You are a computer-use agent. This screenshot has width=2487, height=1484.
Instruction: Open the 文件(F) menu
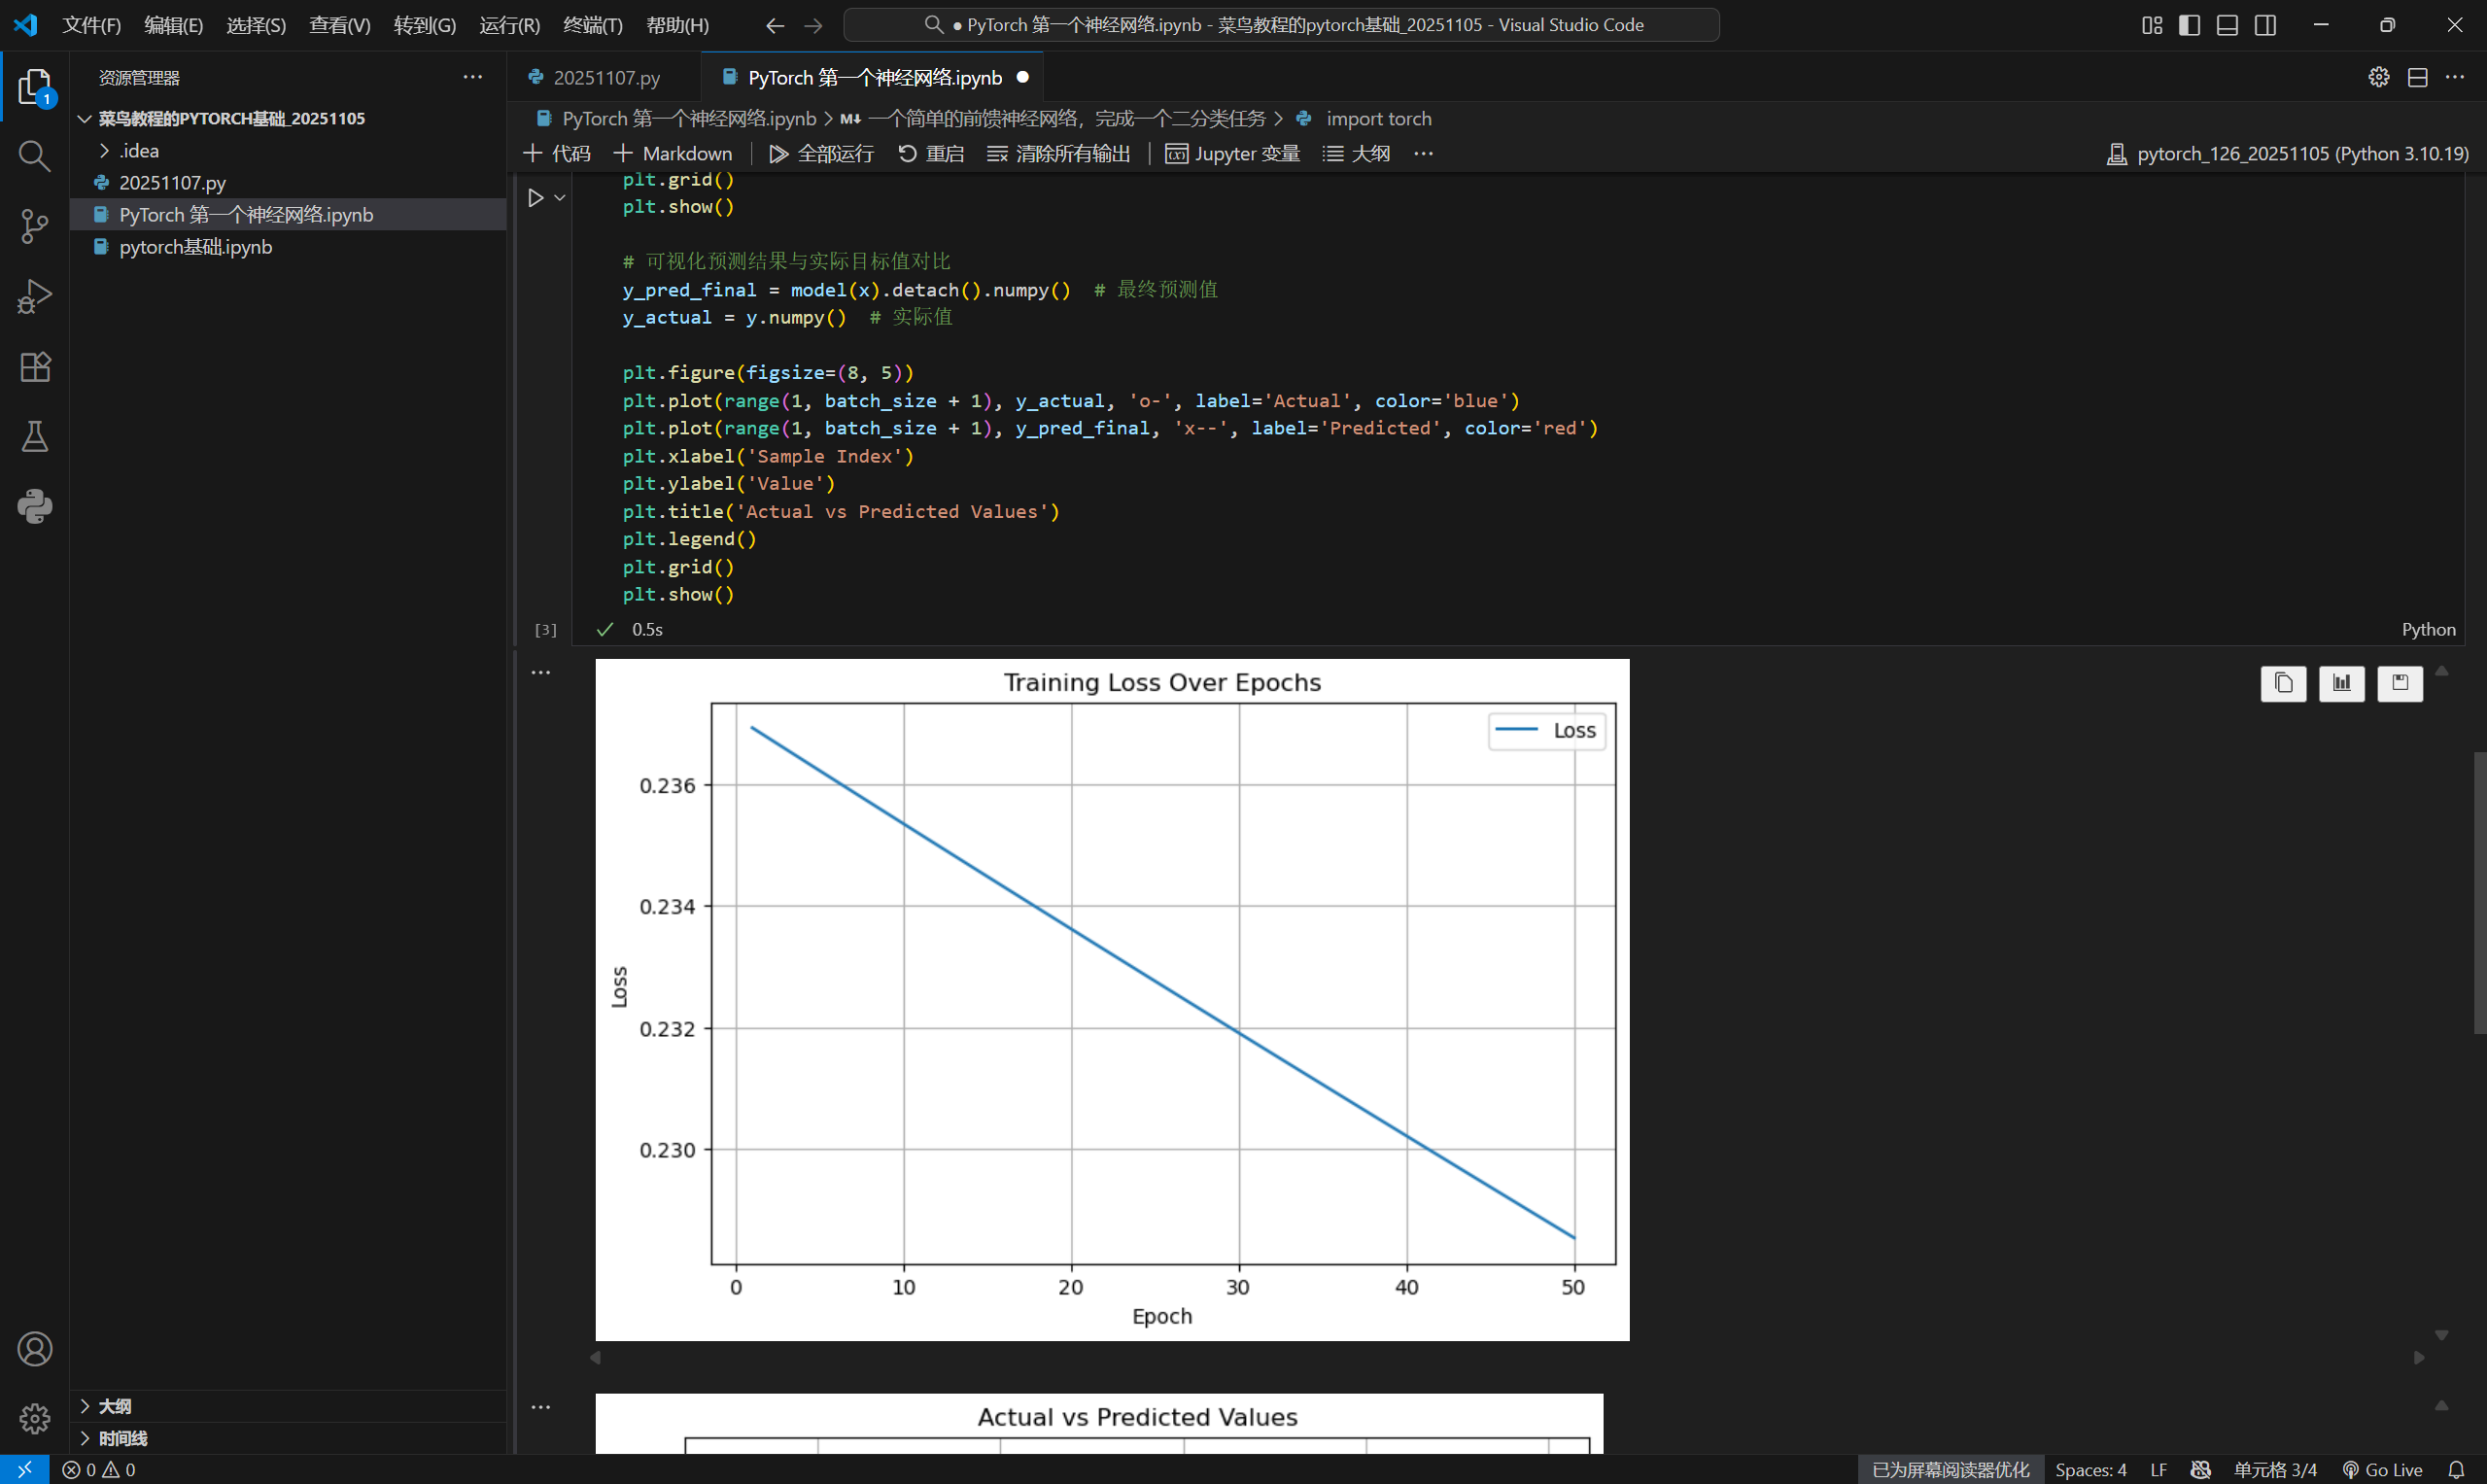[92, 25]
